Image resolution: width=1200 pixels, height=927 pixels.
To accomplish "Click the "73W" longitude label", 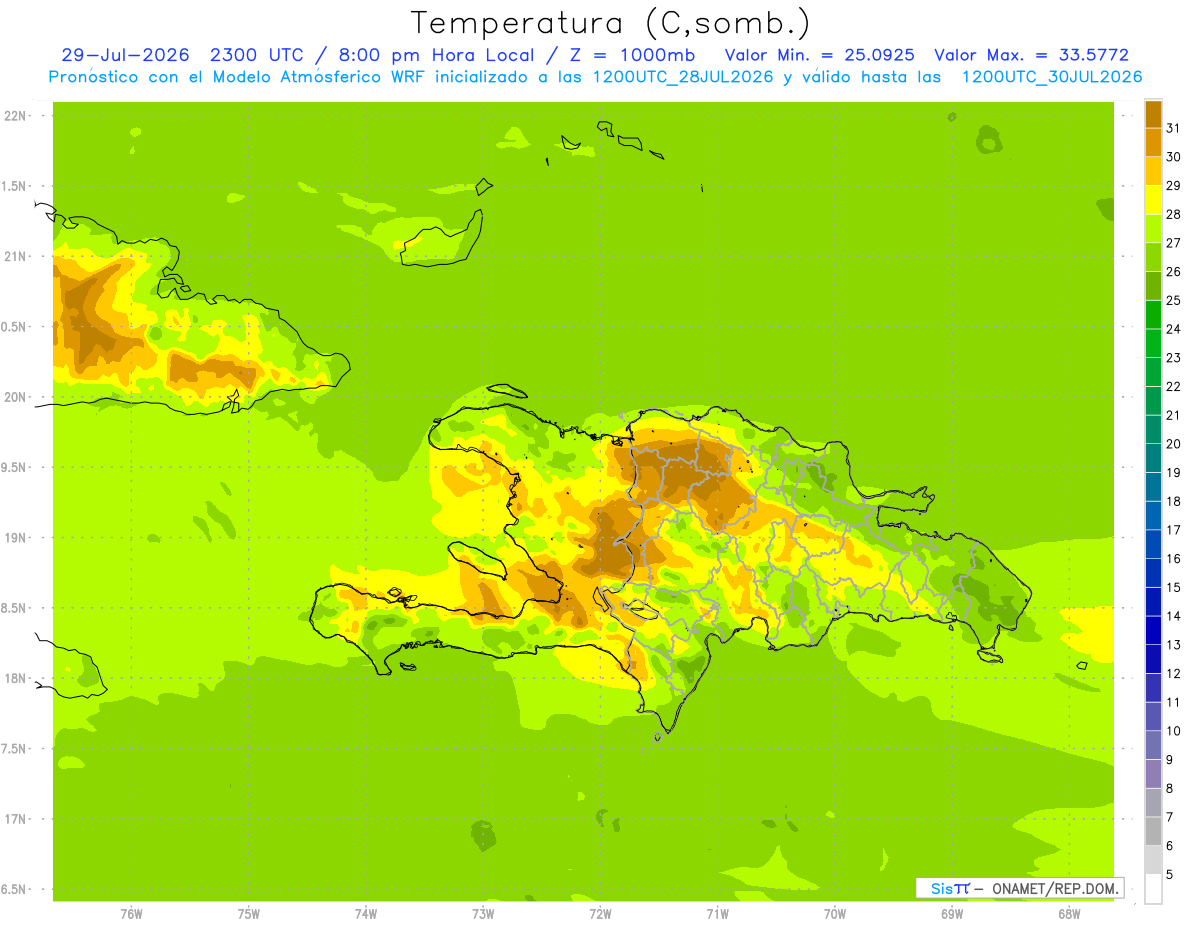I will coord(483,914).
